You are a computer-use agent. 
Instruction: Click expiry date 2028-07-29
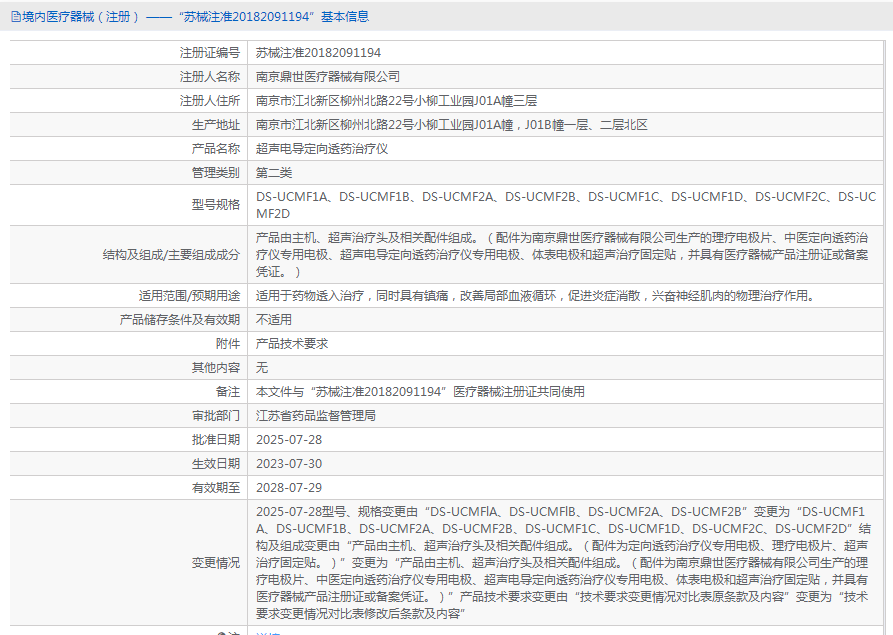(x=289, y=487)
